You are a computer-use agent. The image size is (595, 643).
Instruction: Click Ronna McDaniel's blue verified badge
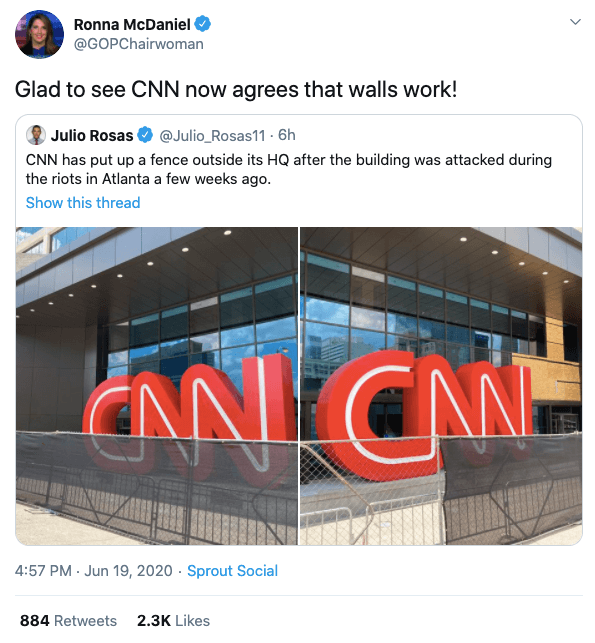(x=203, y=24)
